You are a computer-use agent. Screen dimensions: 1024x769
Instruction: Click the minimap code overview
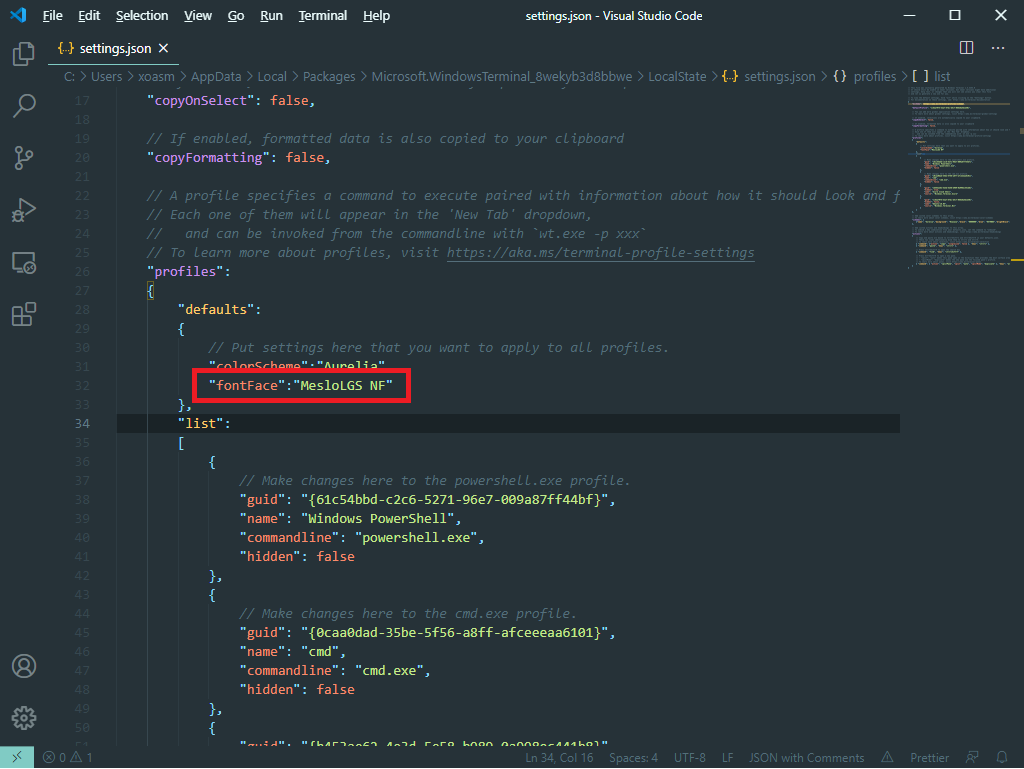pos(960,176)
